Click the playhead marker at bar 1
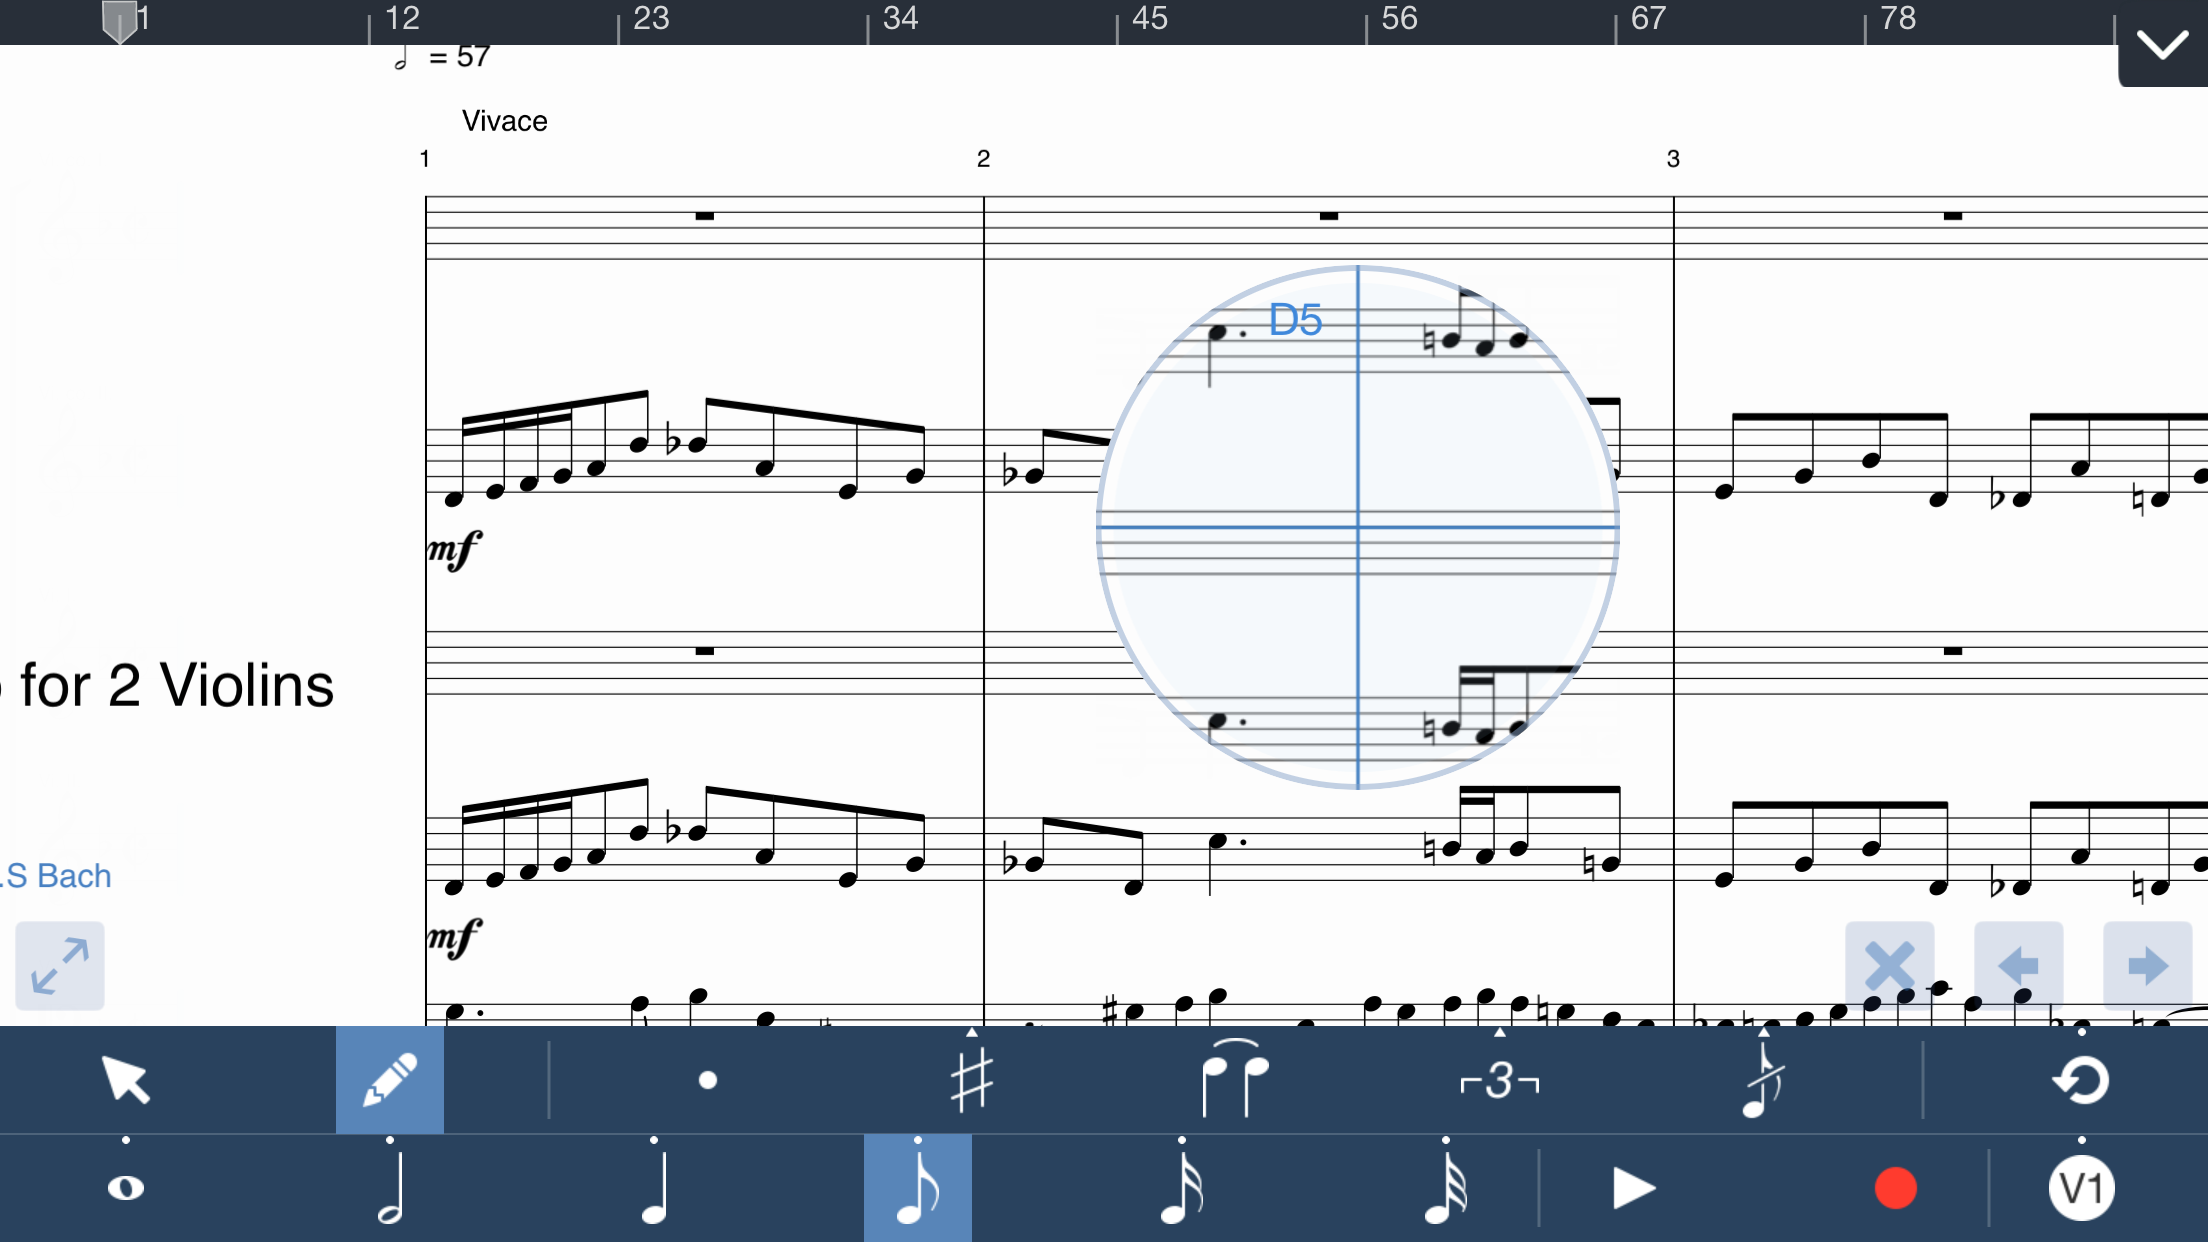 [x=120, y=22]
